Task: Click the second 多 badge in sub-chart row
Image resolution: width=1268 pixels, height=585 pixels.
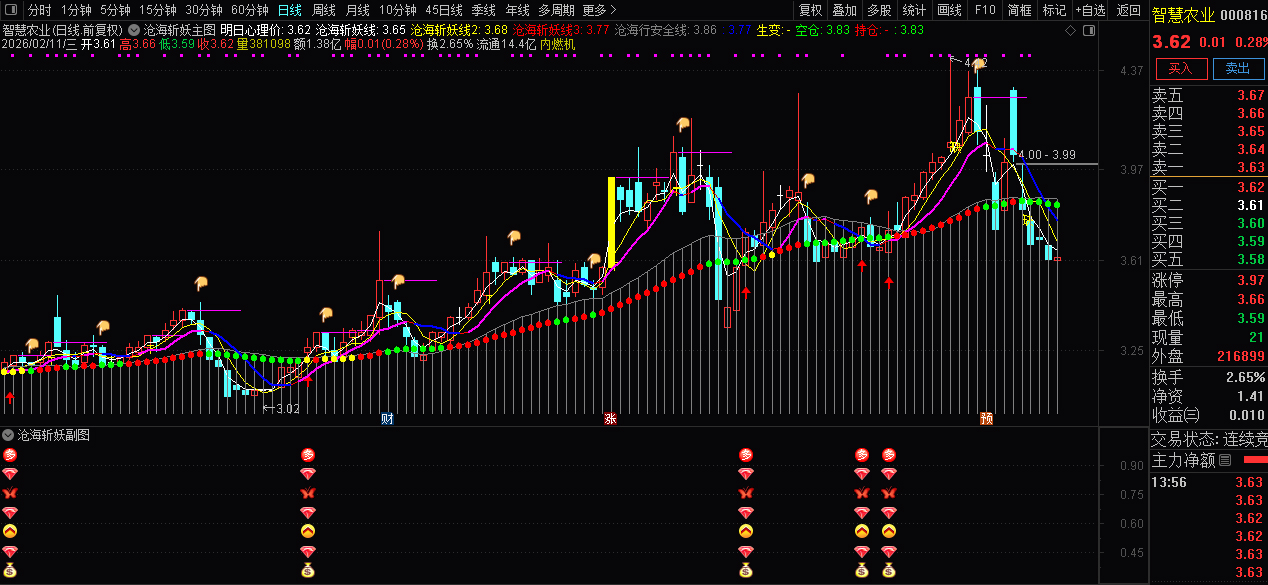Action: pos(308,455)
